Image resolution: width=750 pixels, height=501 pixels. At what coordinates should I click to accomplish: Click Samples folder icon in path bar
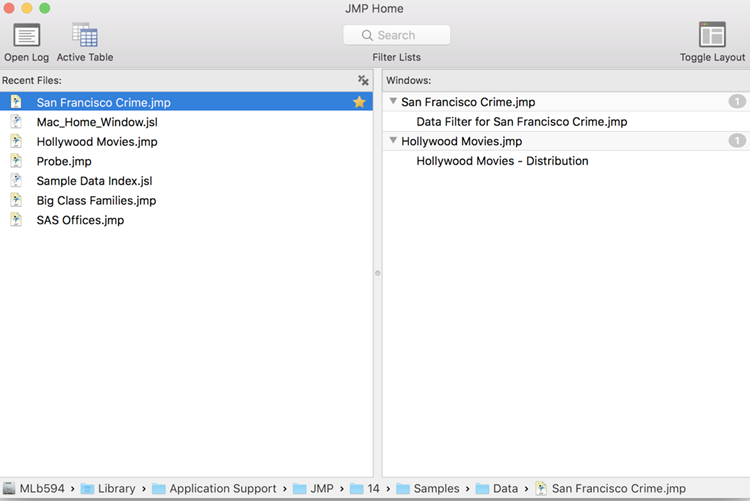tap(403, 489)
